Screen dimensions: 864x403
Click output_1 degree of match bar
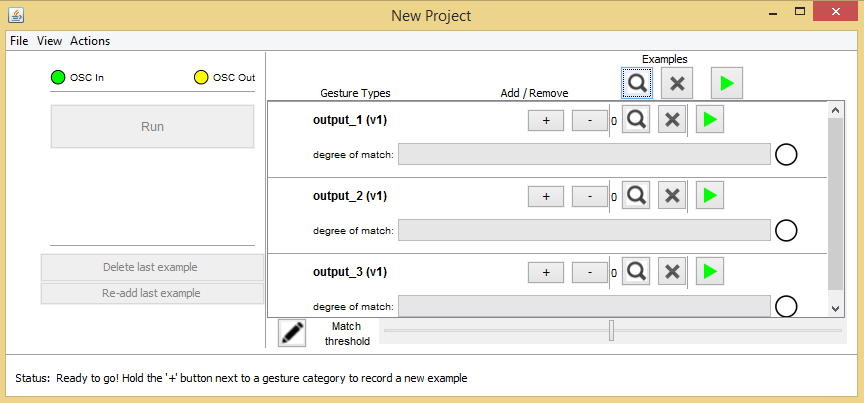coord(584,154)
